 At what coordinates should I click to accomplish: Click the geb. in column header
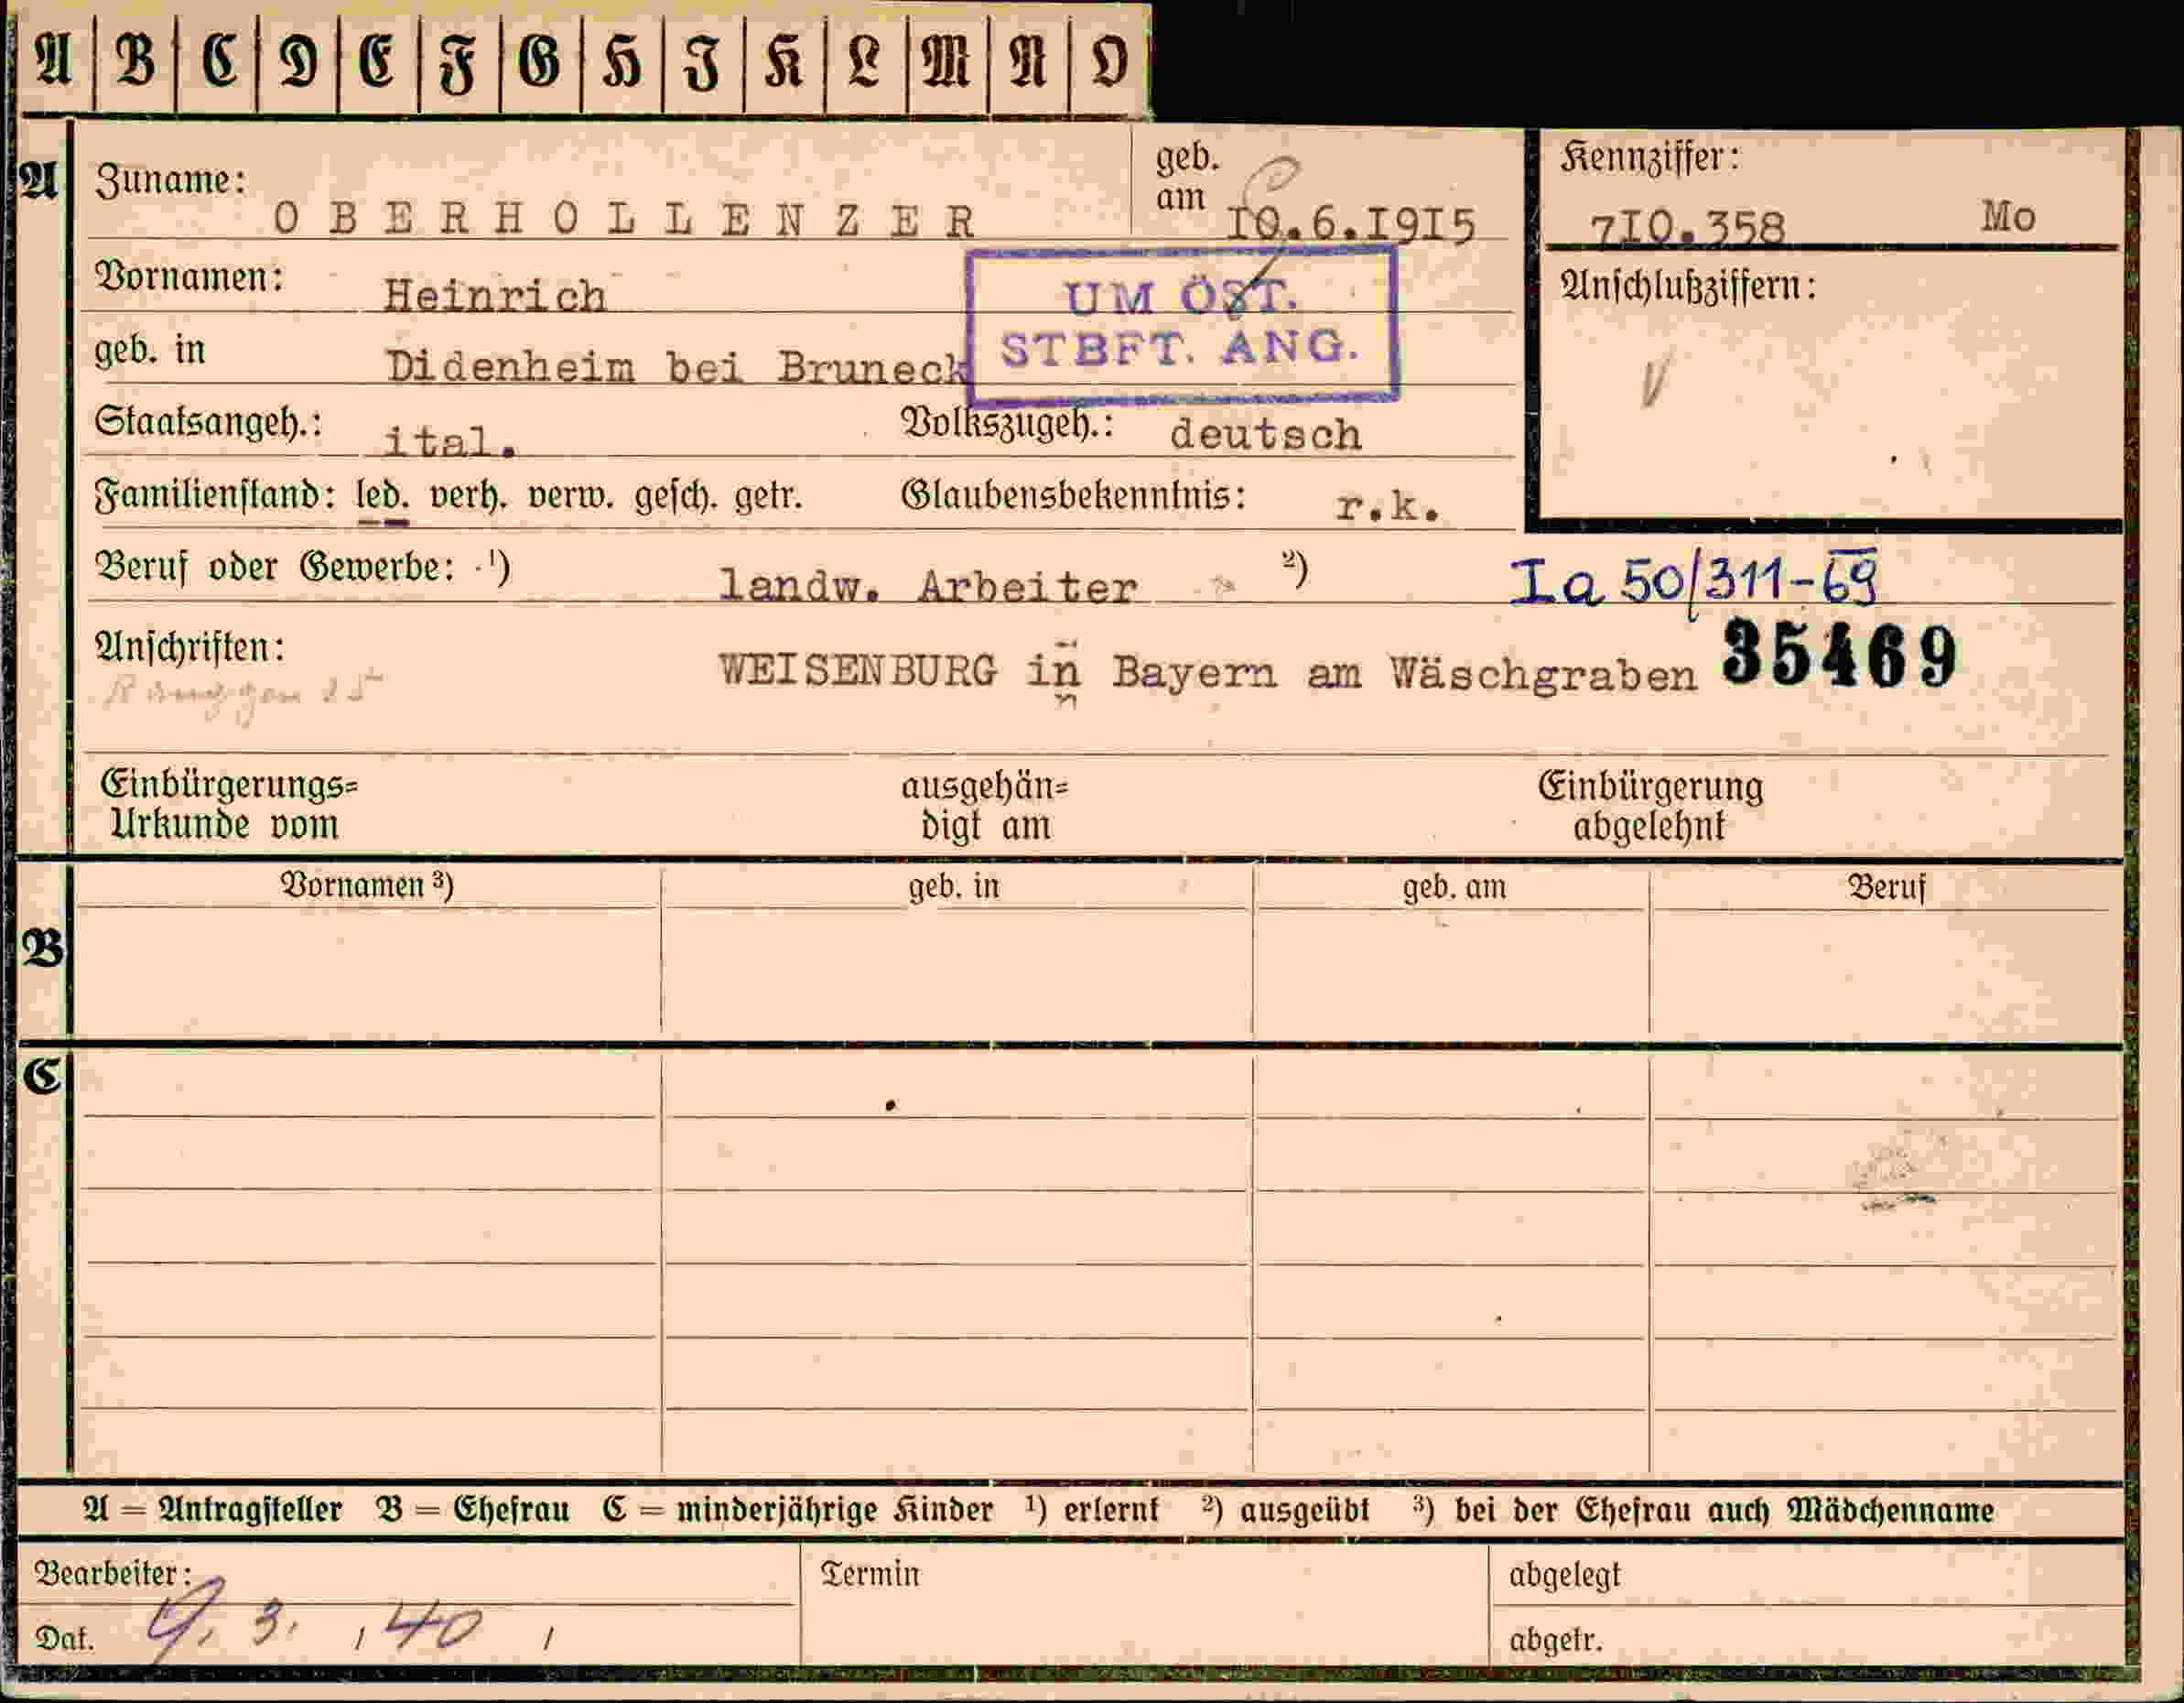954,887
